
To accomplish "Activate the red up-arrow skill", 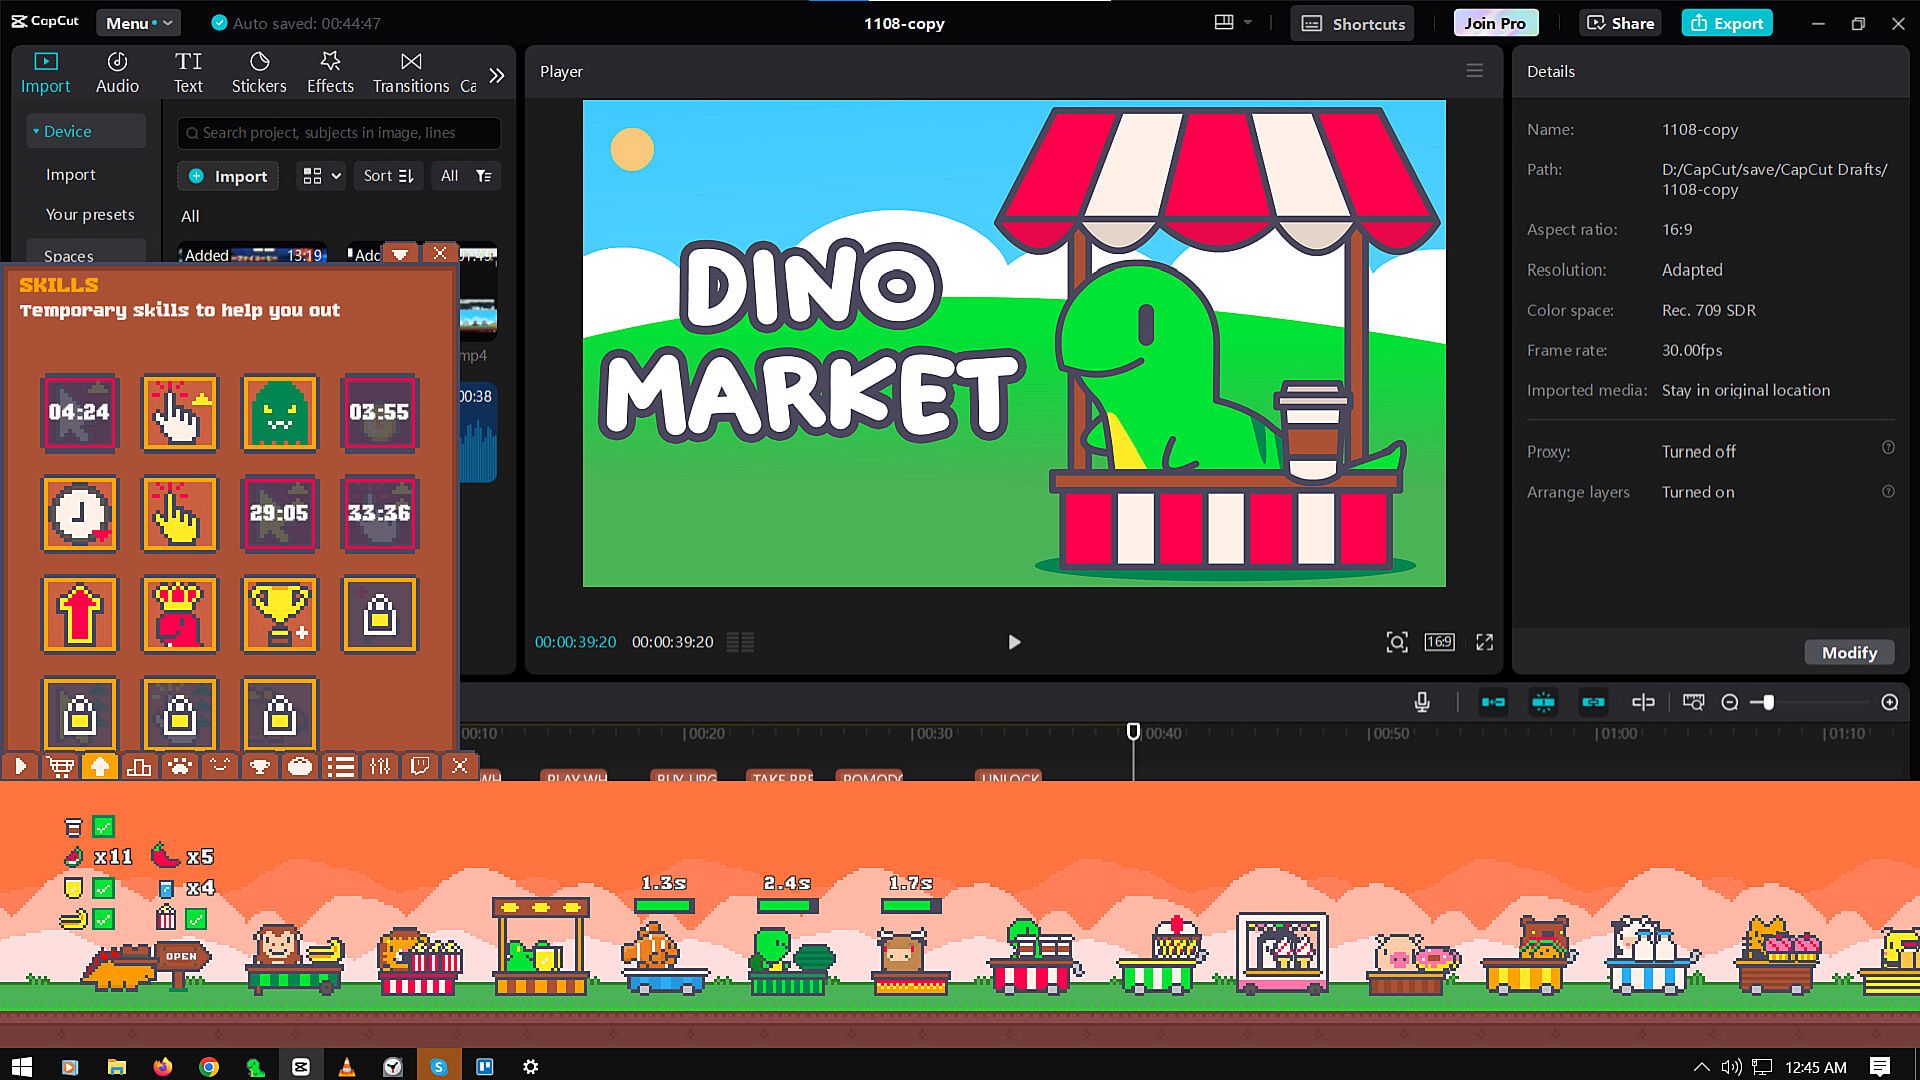I will (80, 614).
